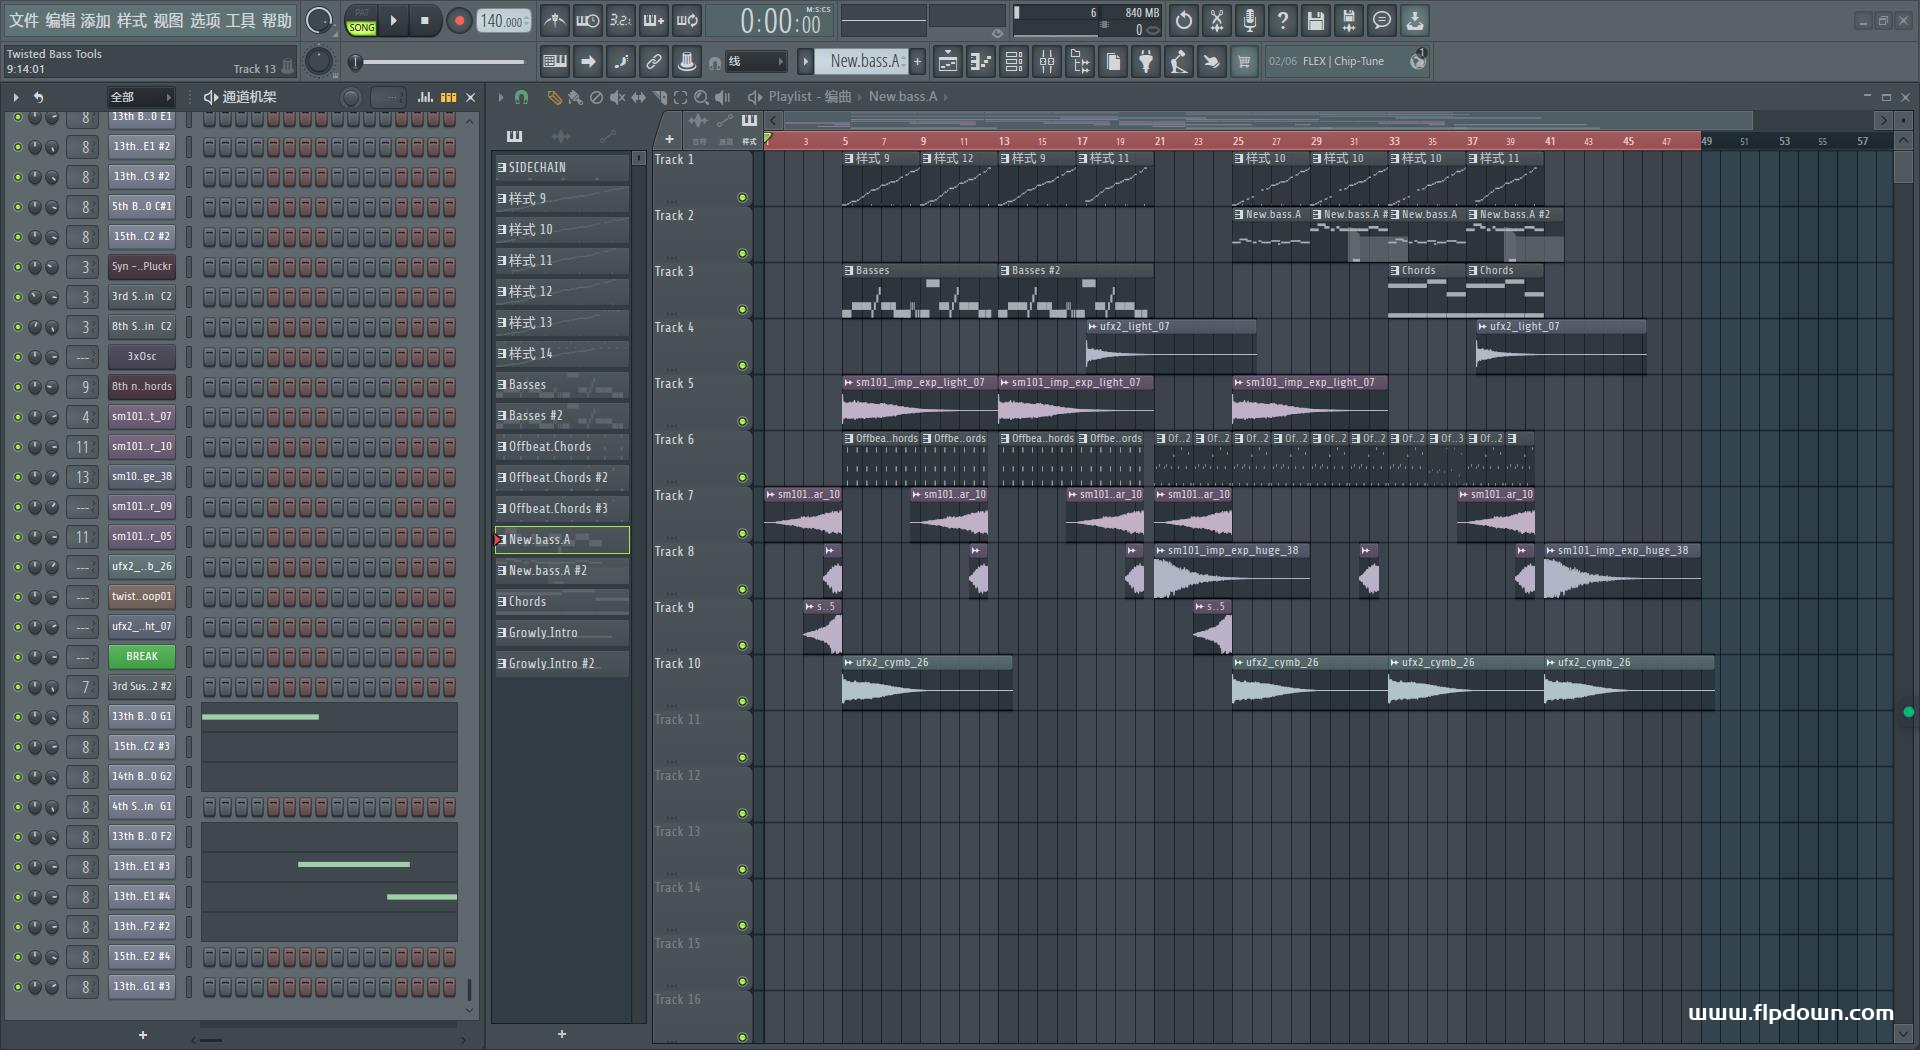The height and width of the screenshot is (1050, 1920).
Task: Open the 编辑 menu
Action: coord(60,20)
